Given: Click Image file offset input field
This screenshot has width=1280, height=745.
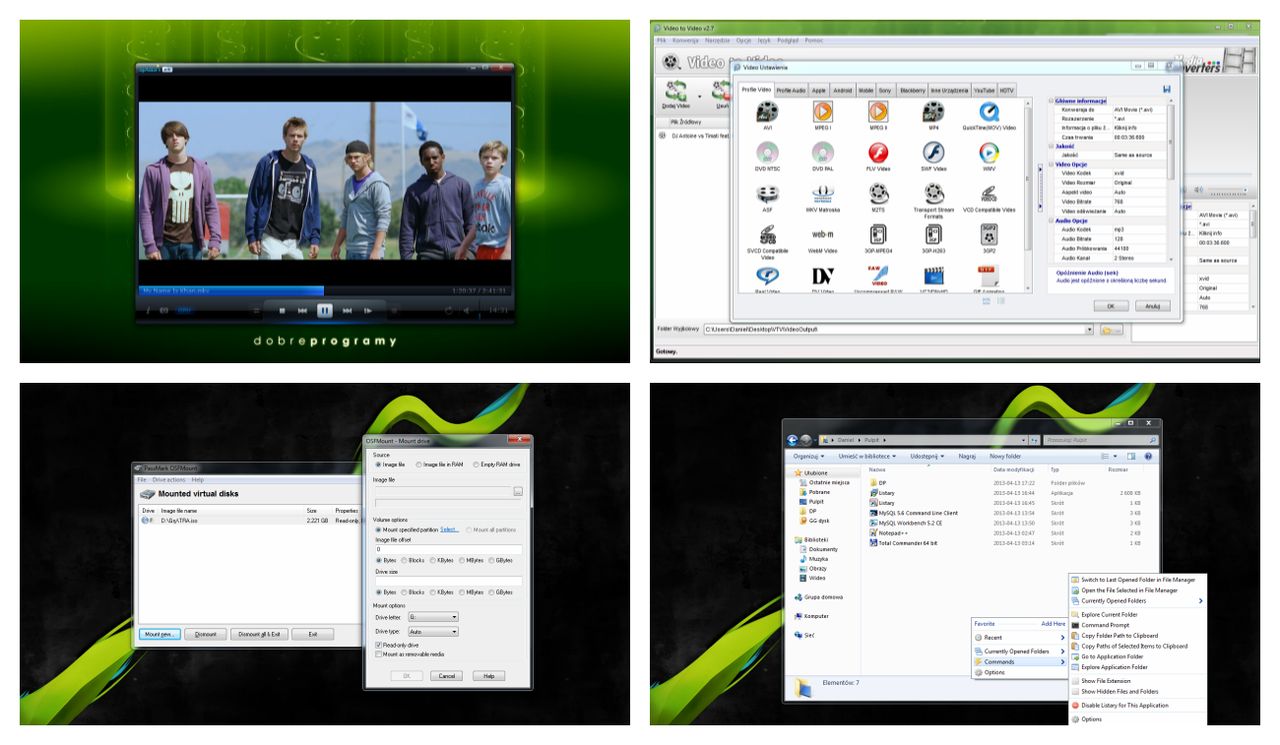Looking at the screenshot, I should (448, 549).
